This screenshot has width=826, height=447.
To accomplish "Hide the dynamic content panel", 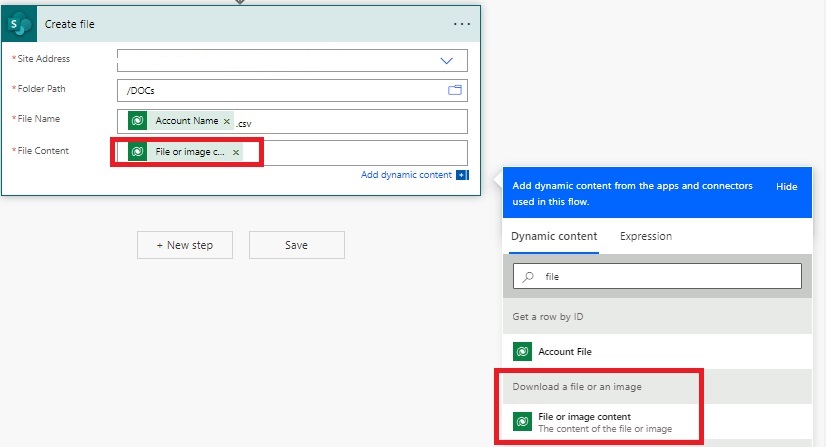I will point(786,187).
